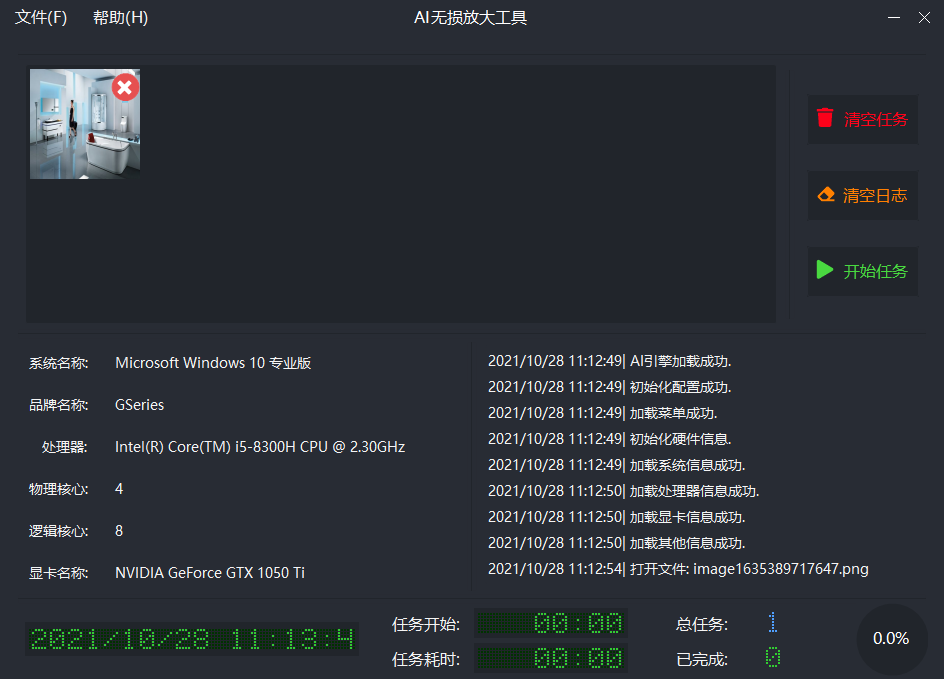The height and width of the screenshot is (679, 944).
Task: Click the 开始任务 button label
Action: tap(875, 271)
